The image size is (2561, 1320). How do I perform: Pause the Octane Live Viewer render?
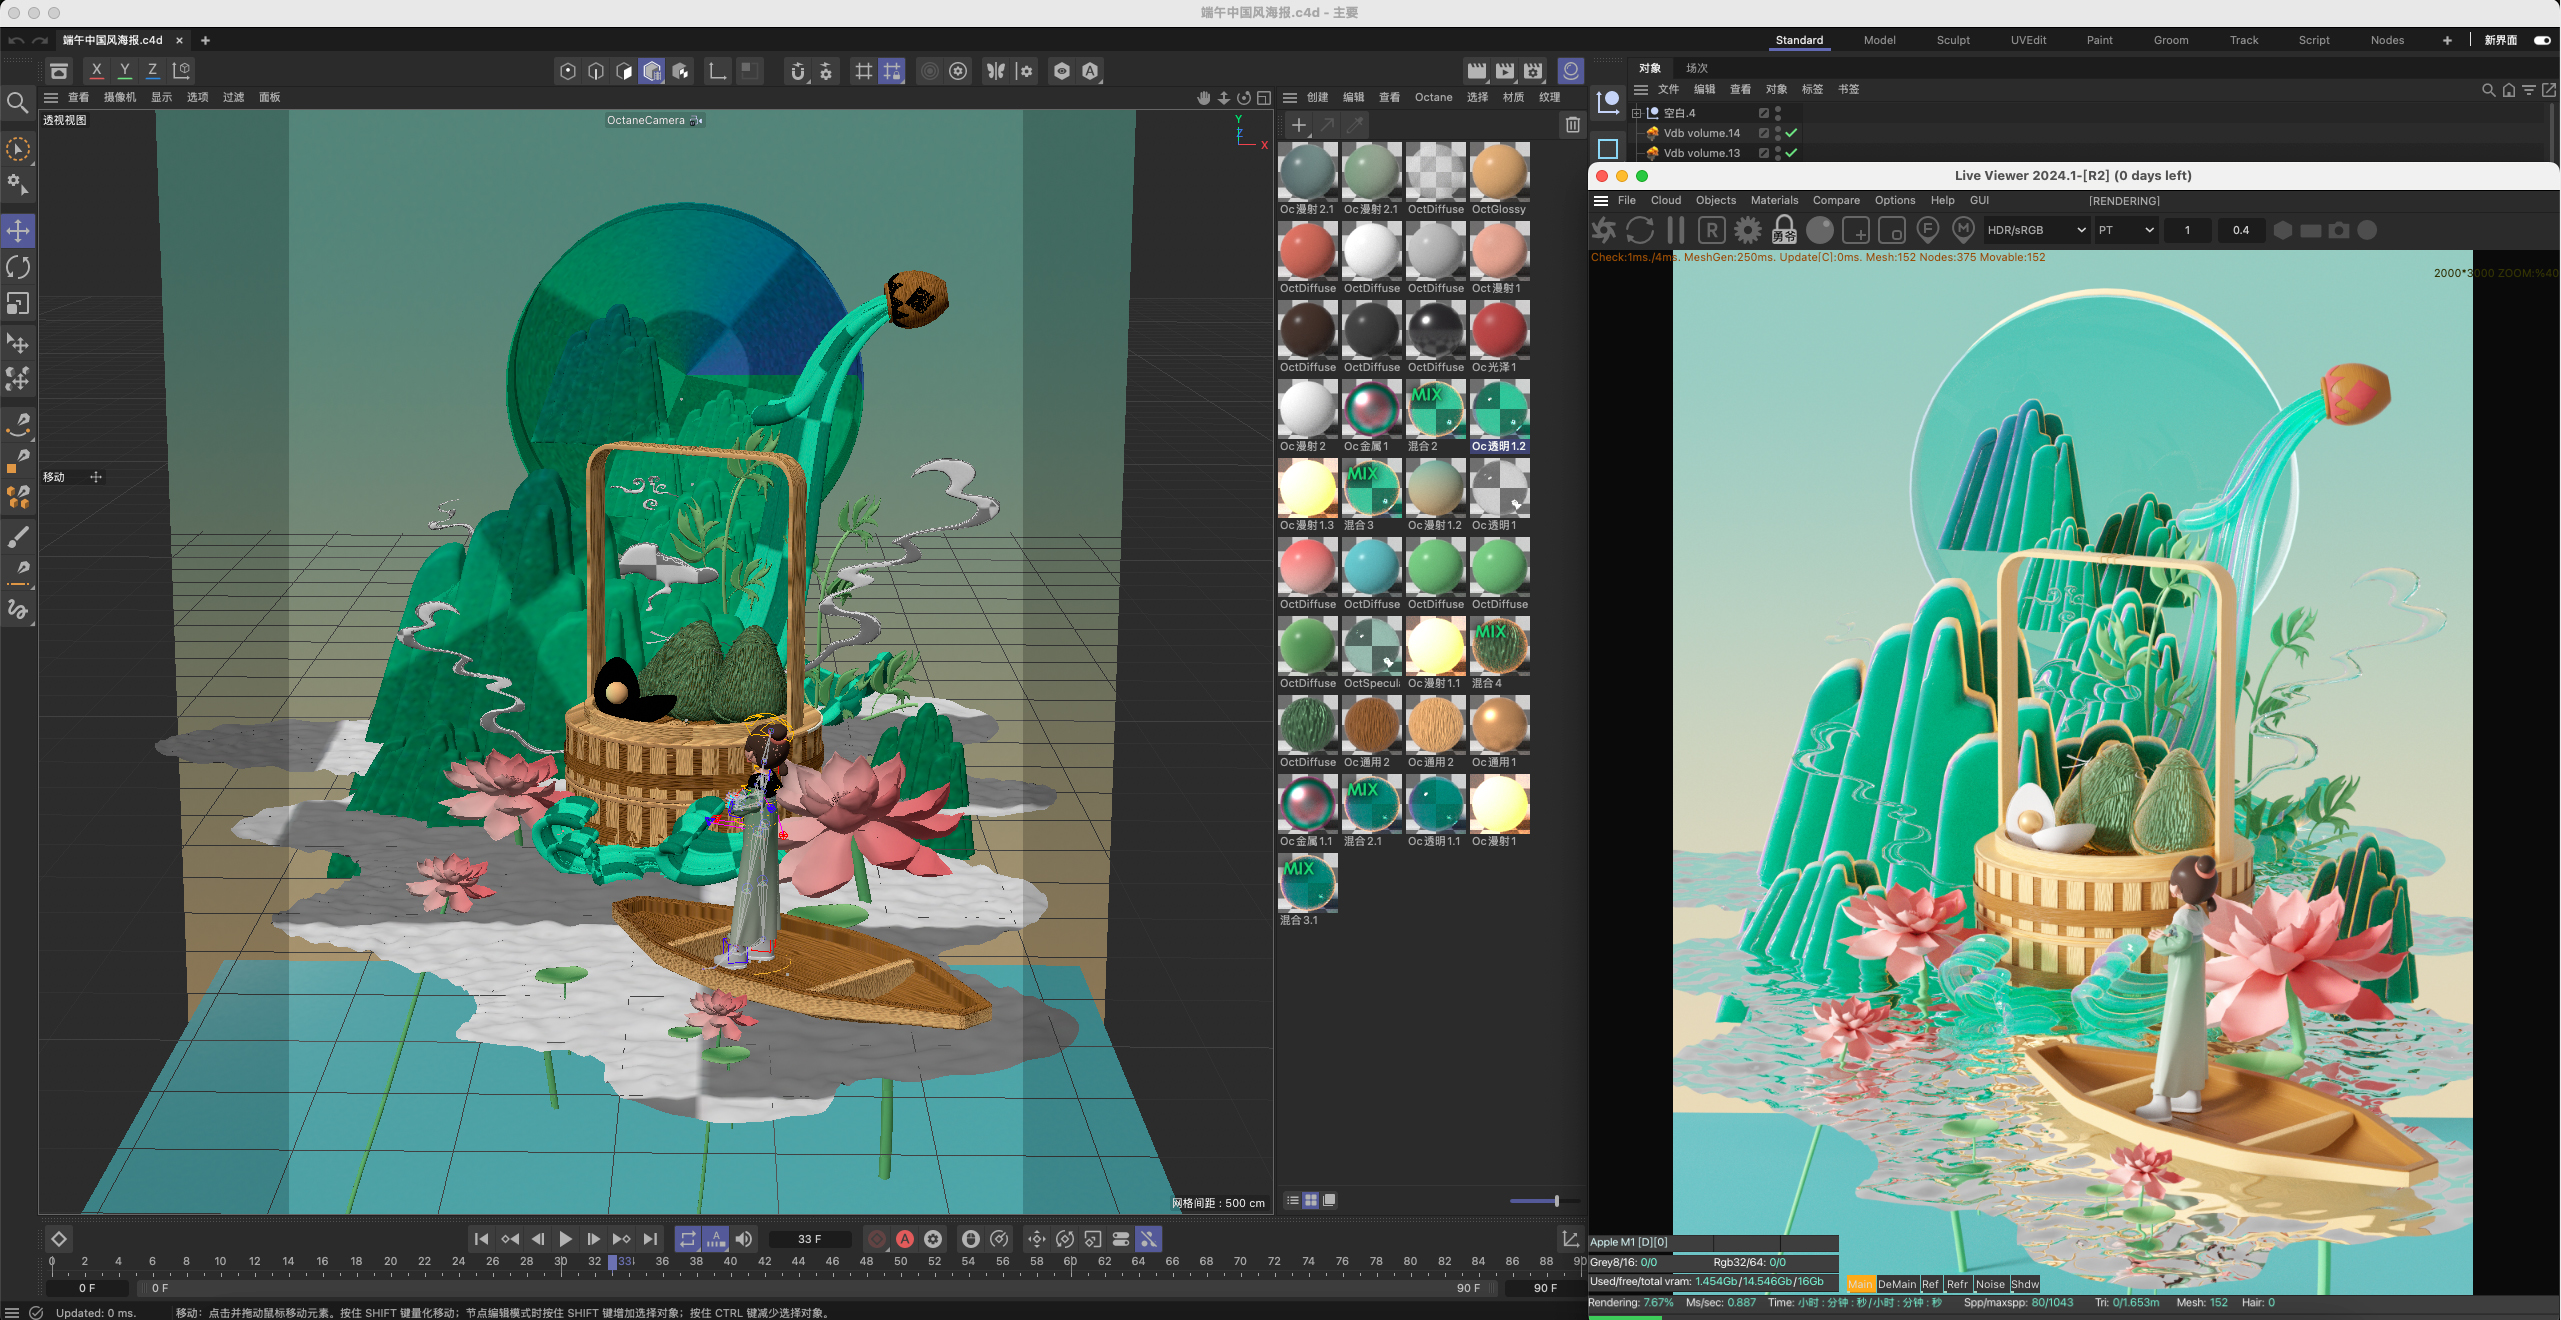(1676, 230)
